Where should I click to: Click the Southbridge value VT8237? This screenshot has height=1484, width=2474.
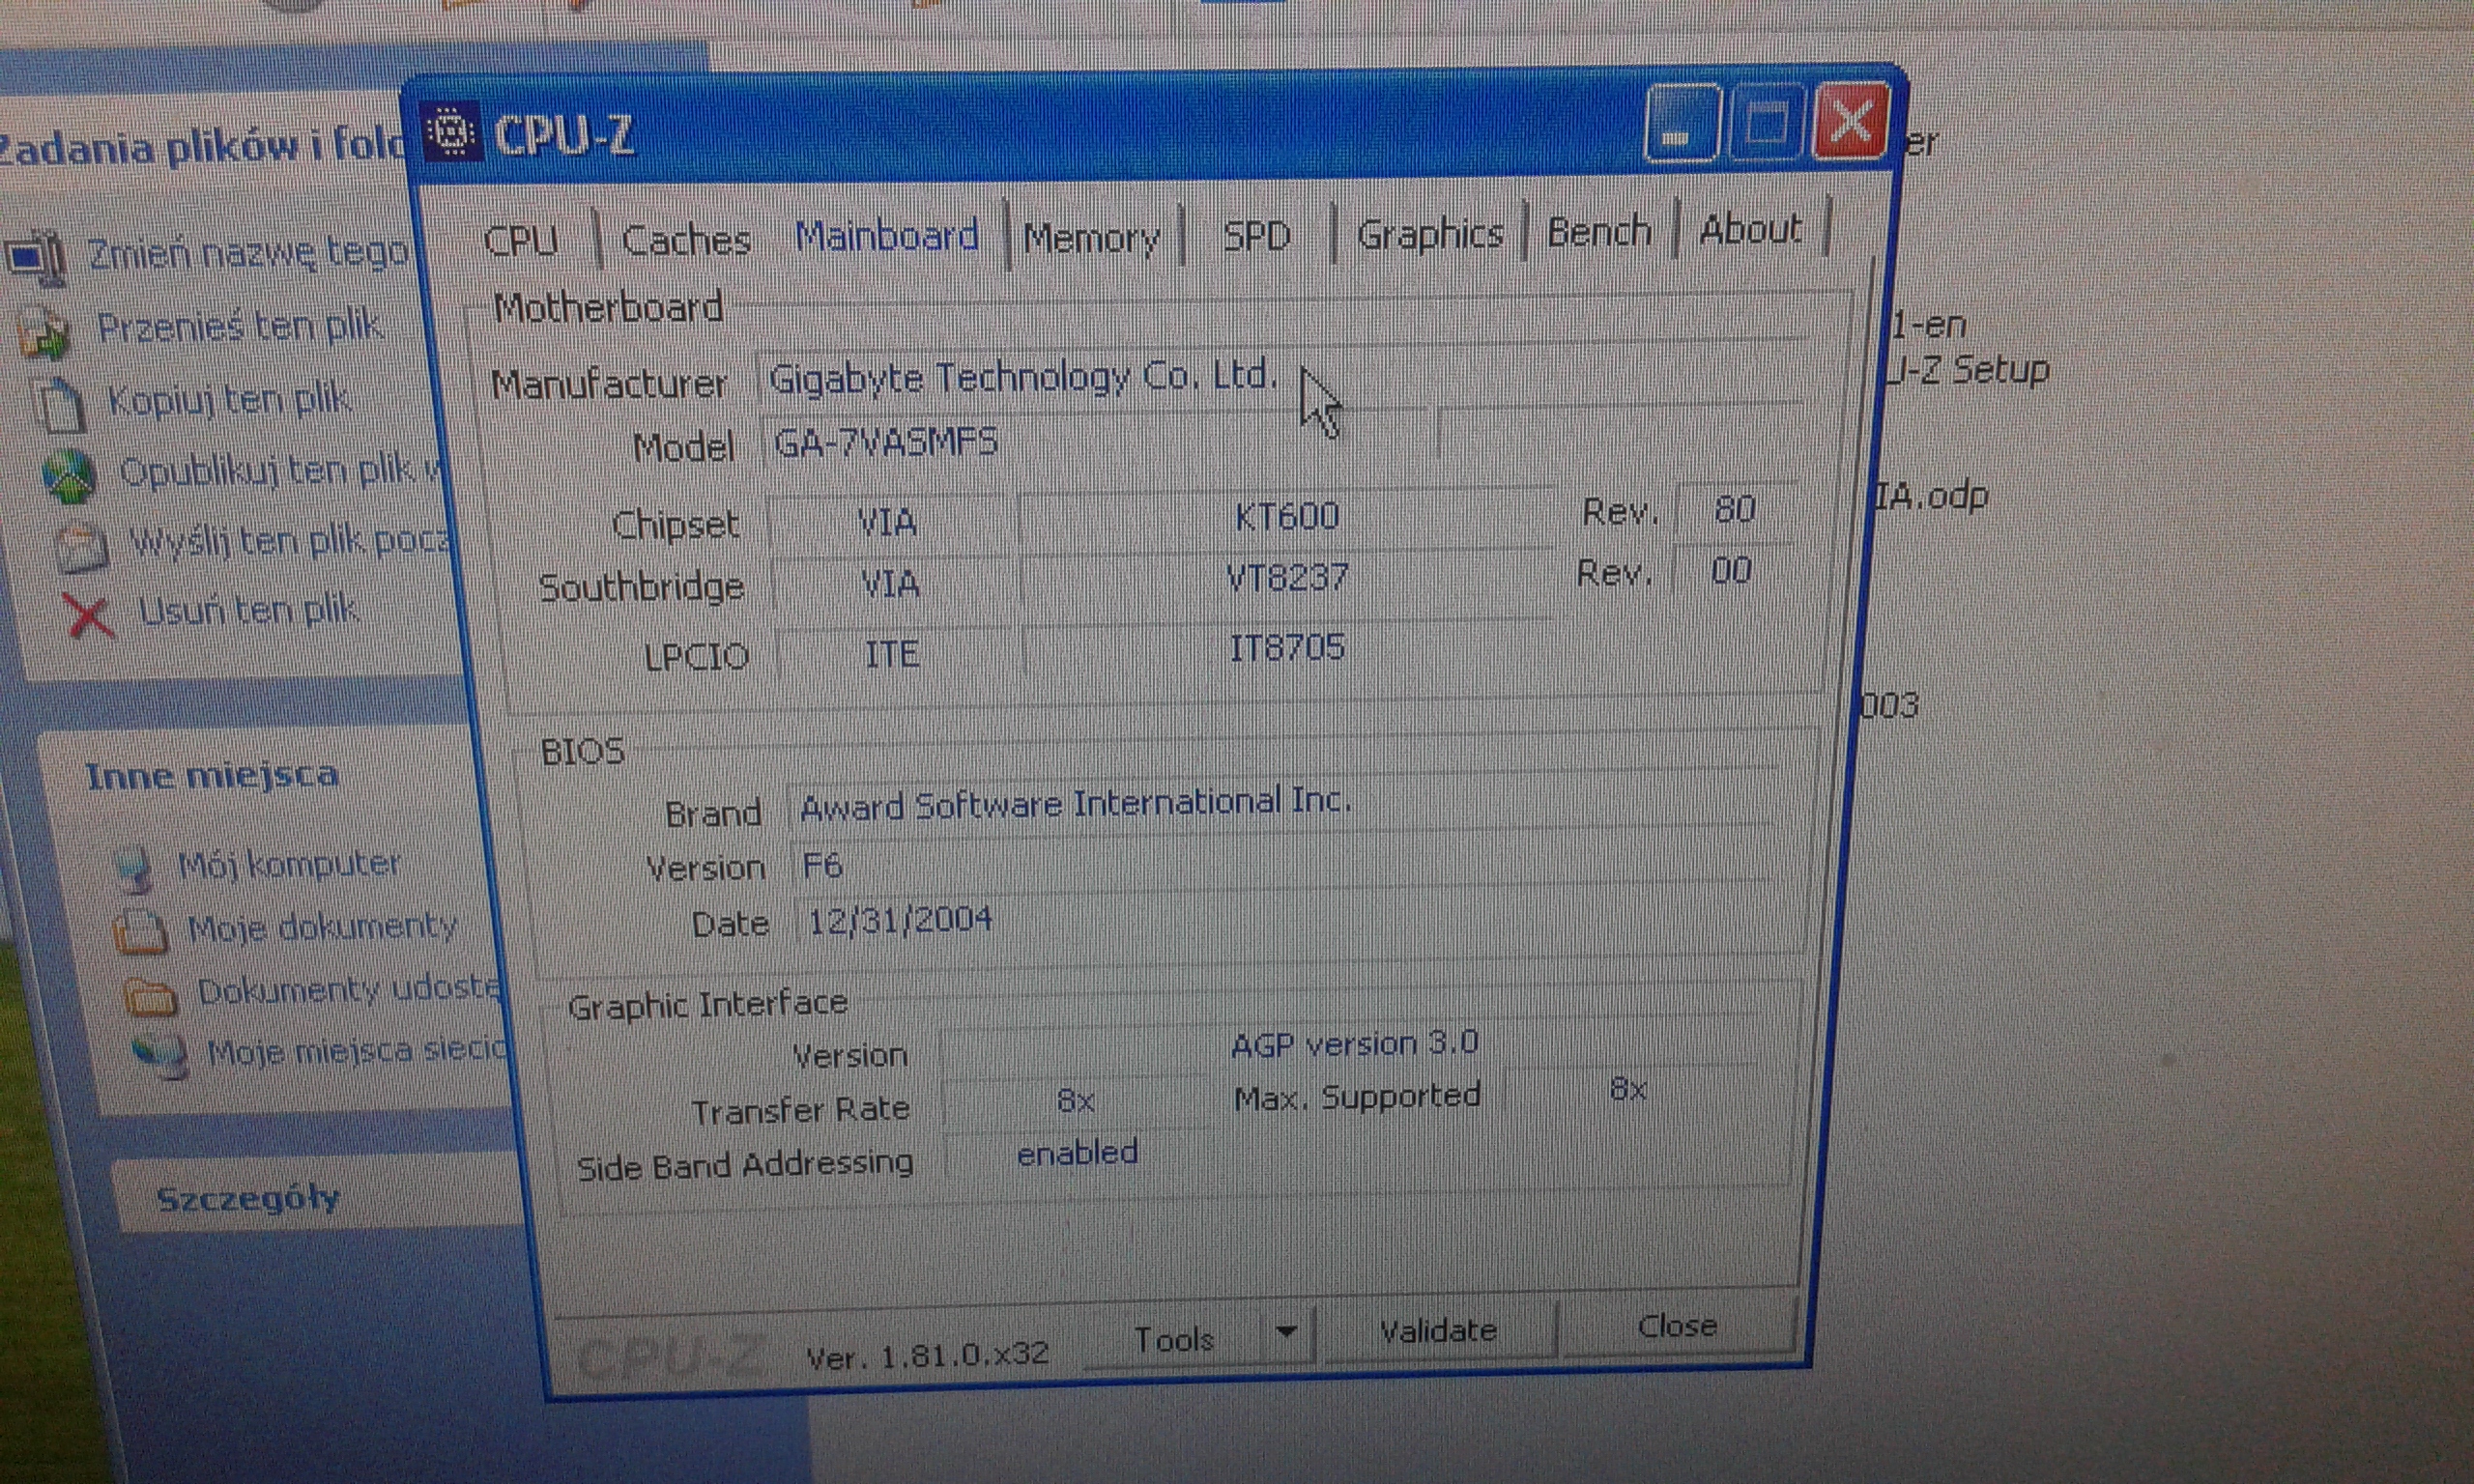point(1286,578)
